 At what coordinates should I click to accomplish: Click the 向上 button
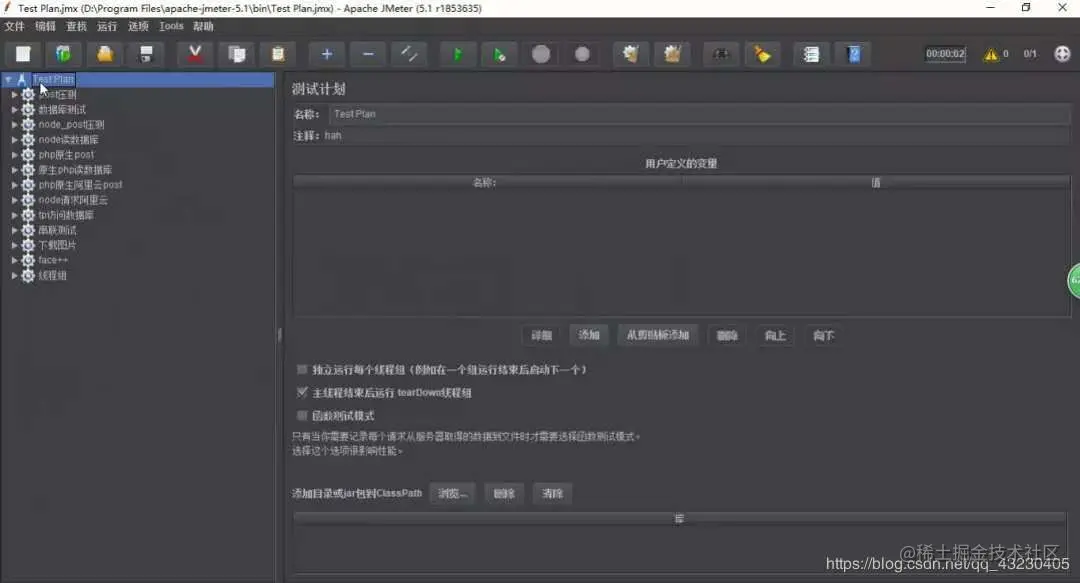tap(775, 336)
